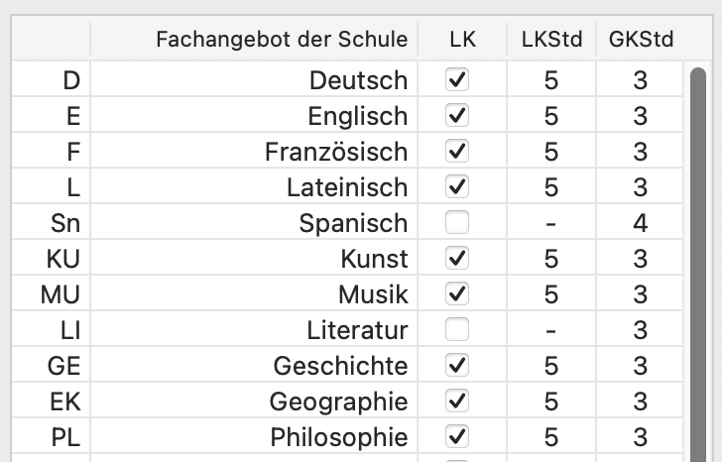Toggle the LK checkbox for Lateinisch
This screenshot has height=462, width=722.
click(455, 187)
